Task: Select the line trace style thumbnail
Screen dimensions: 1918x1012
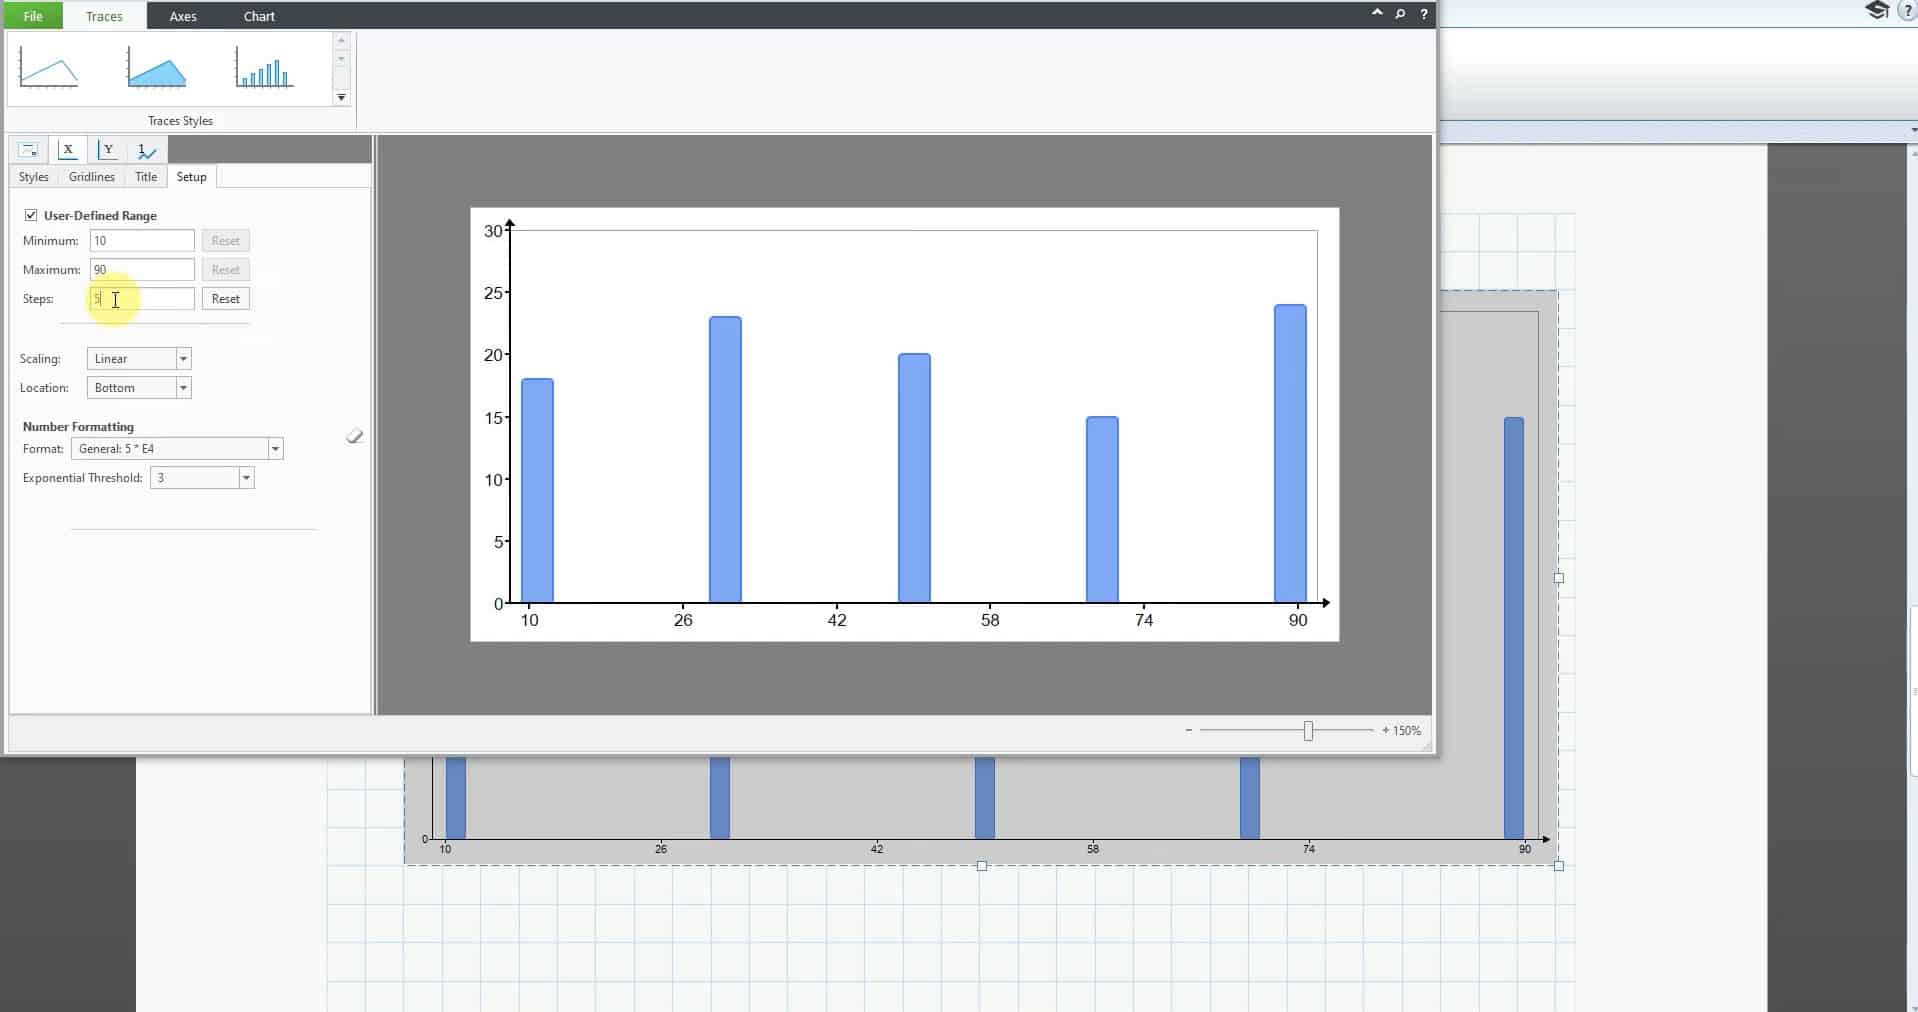Action: click(48, 69)
